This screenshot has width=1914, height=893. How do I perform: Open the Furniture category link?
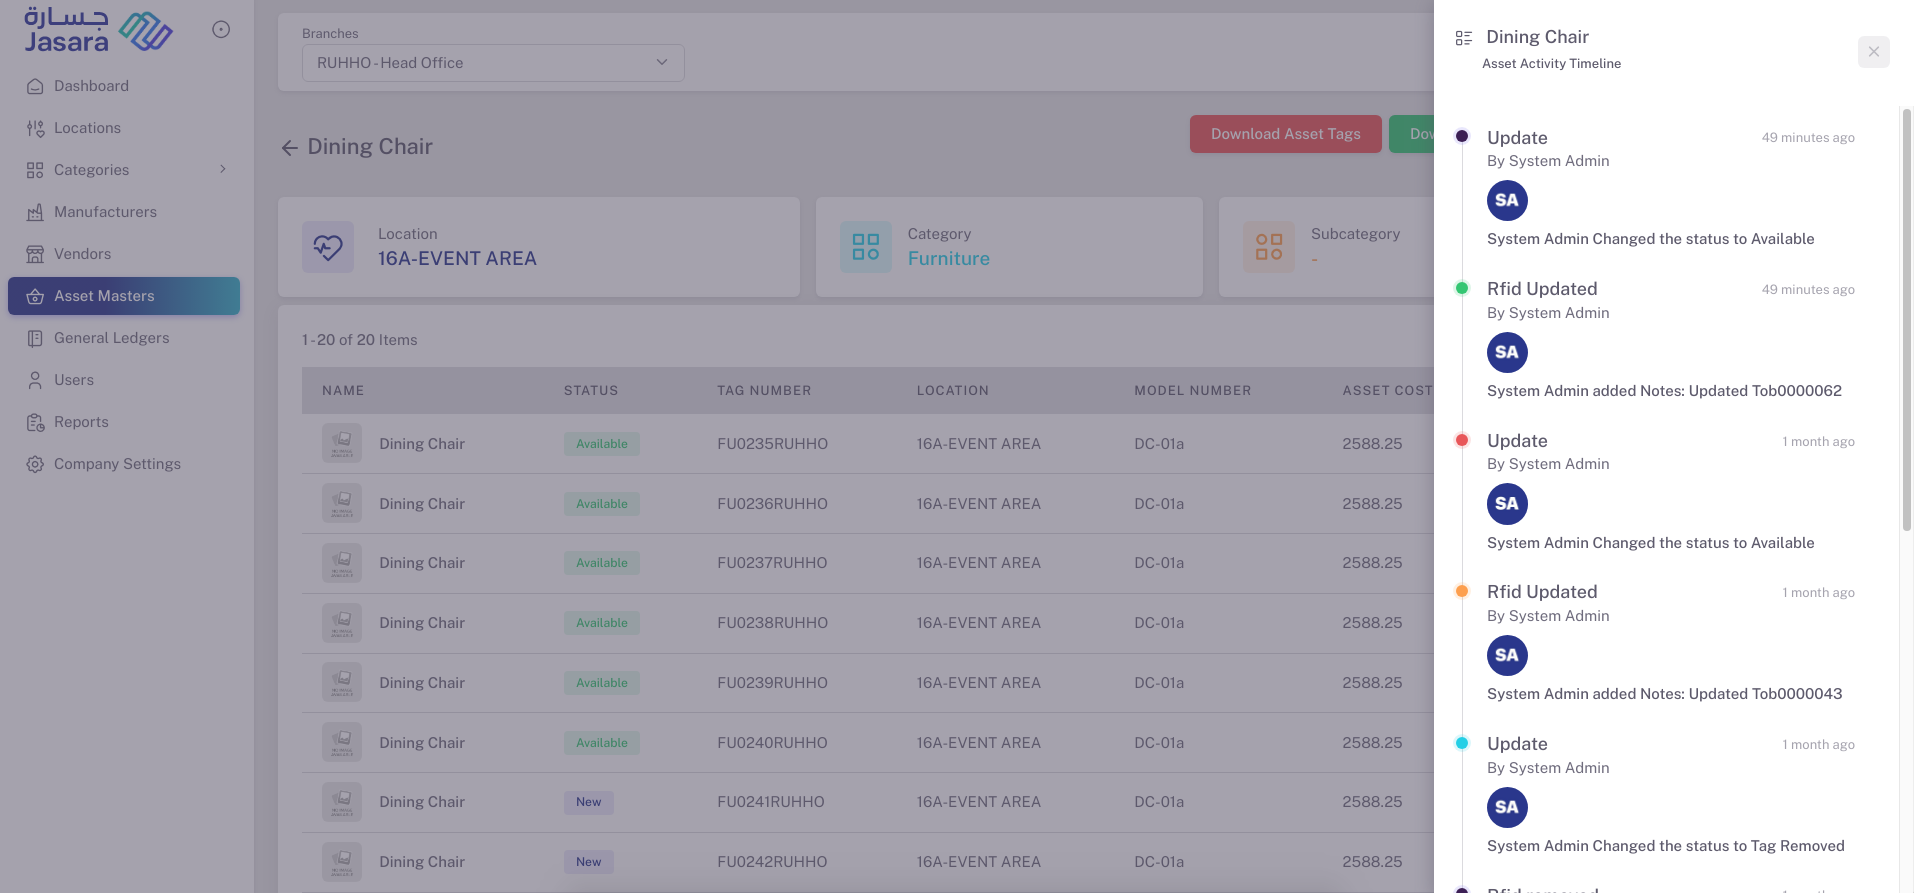(948, 259)
